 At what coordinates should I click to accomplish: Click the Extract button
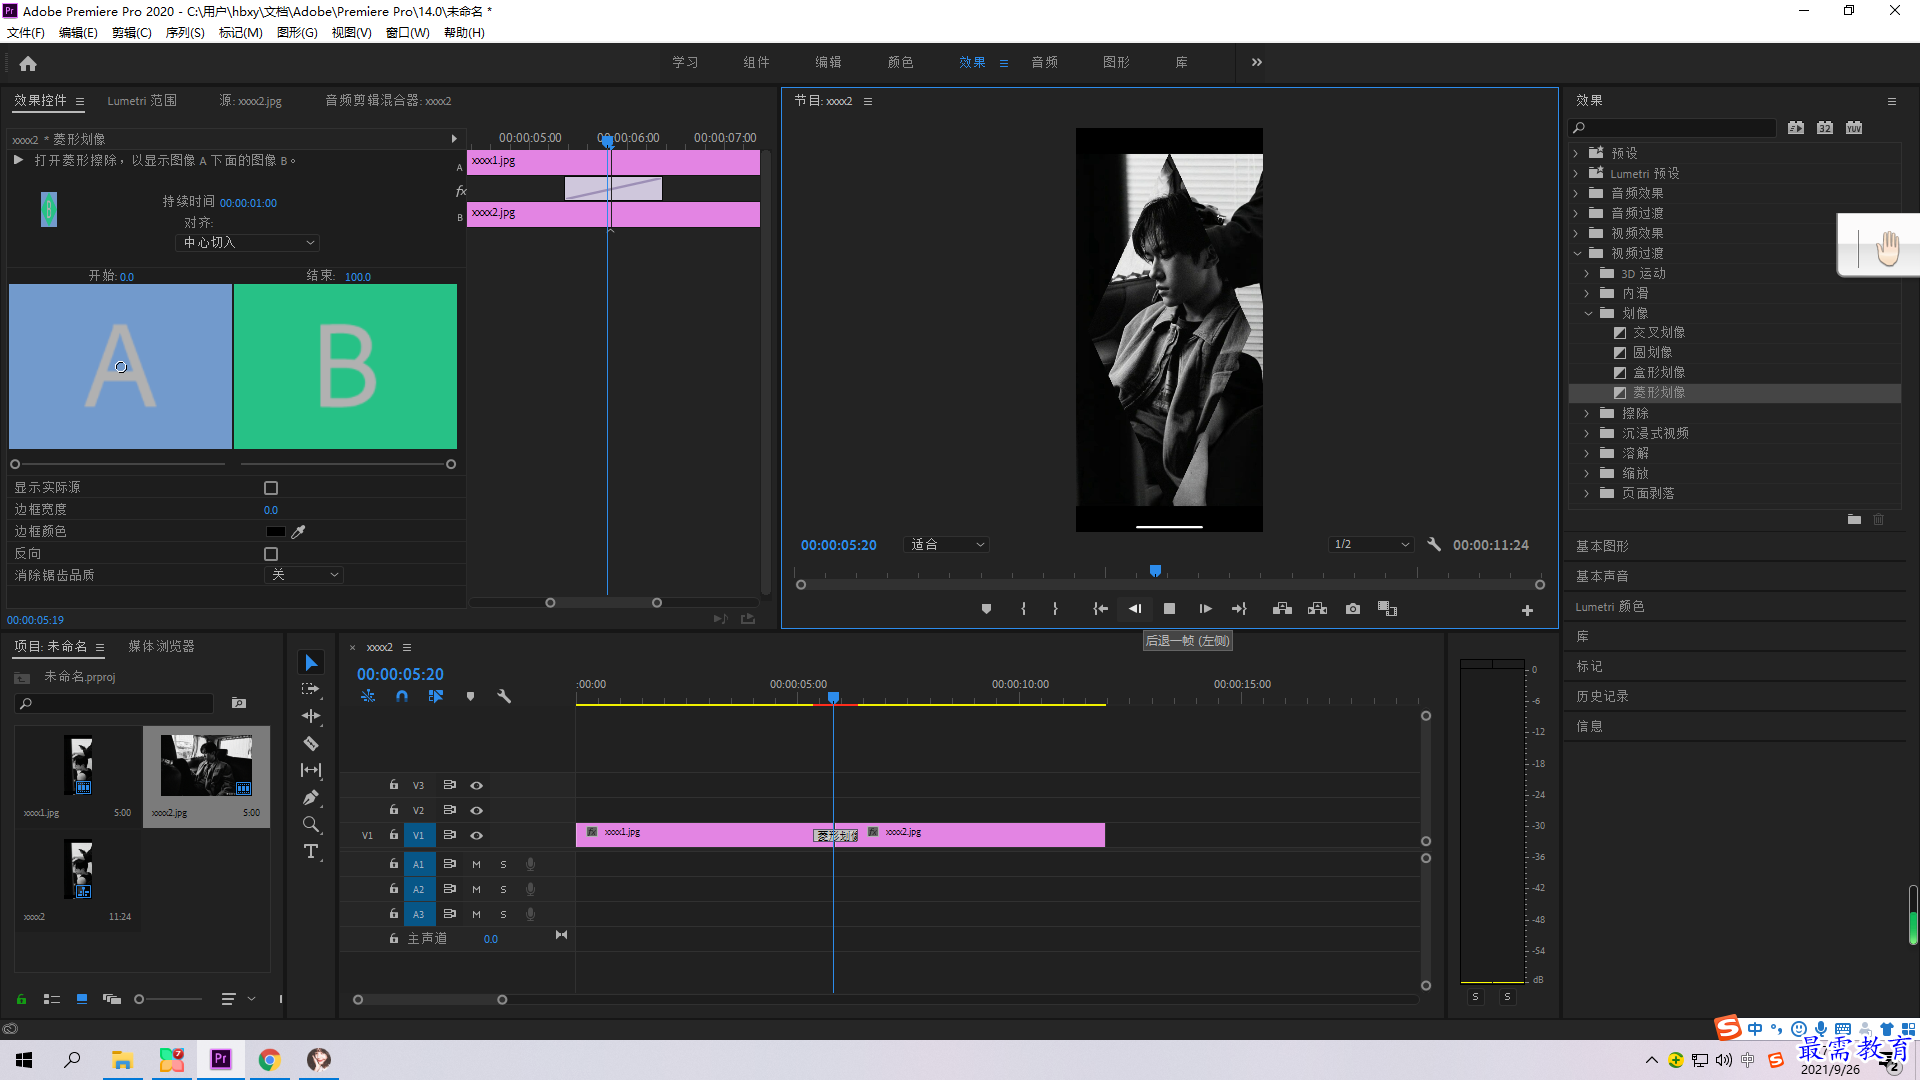coord(1317,609)
